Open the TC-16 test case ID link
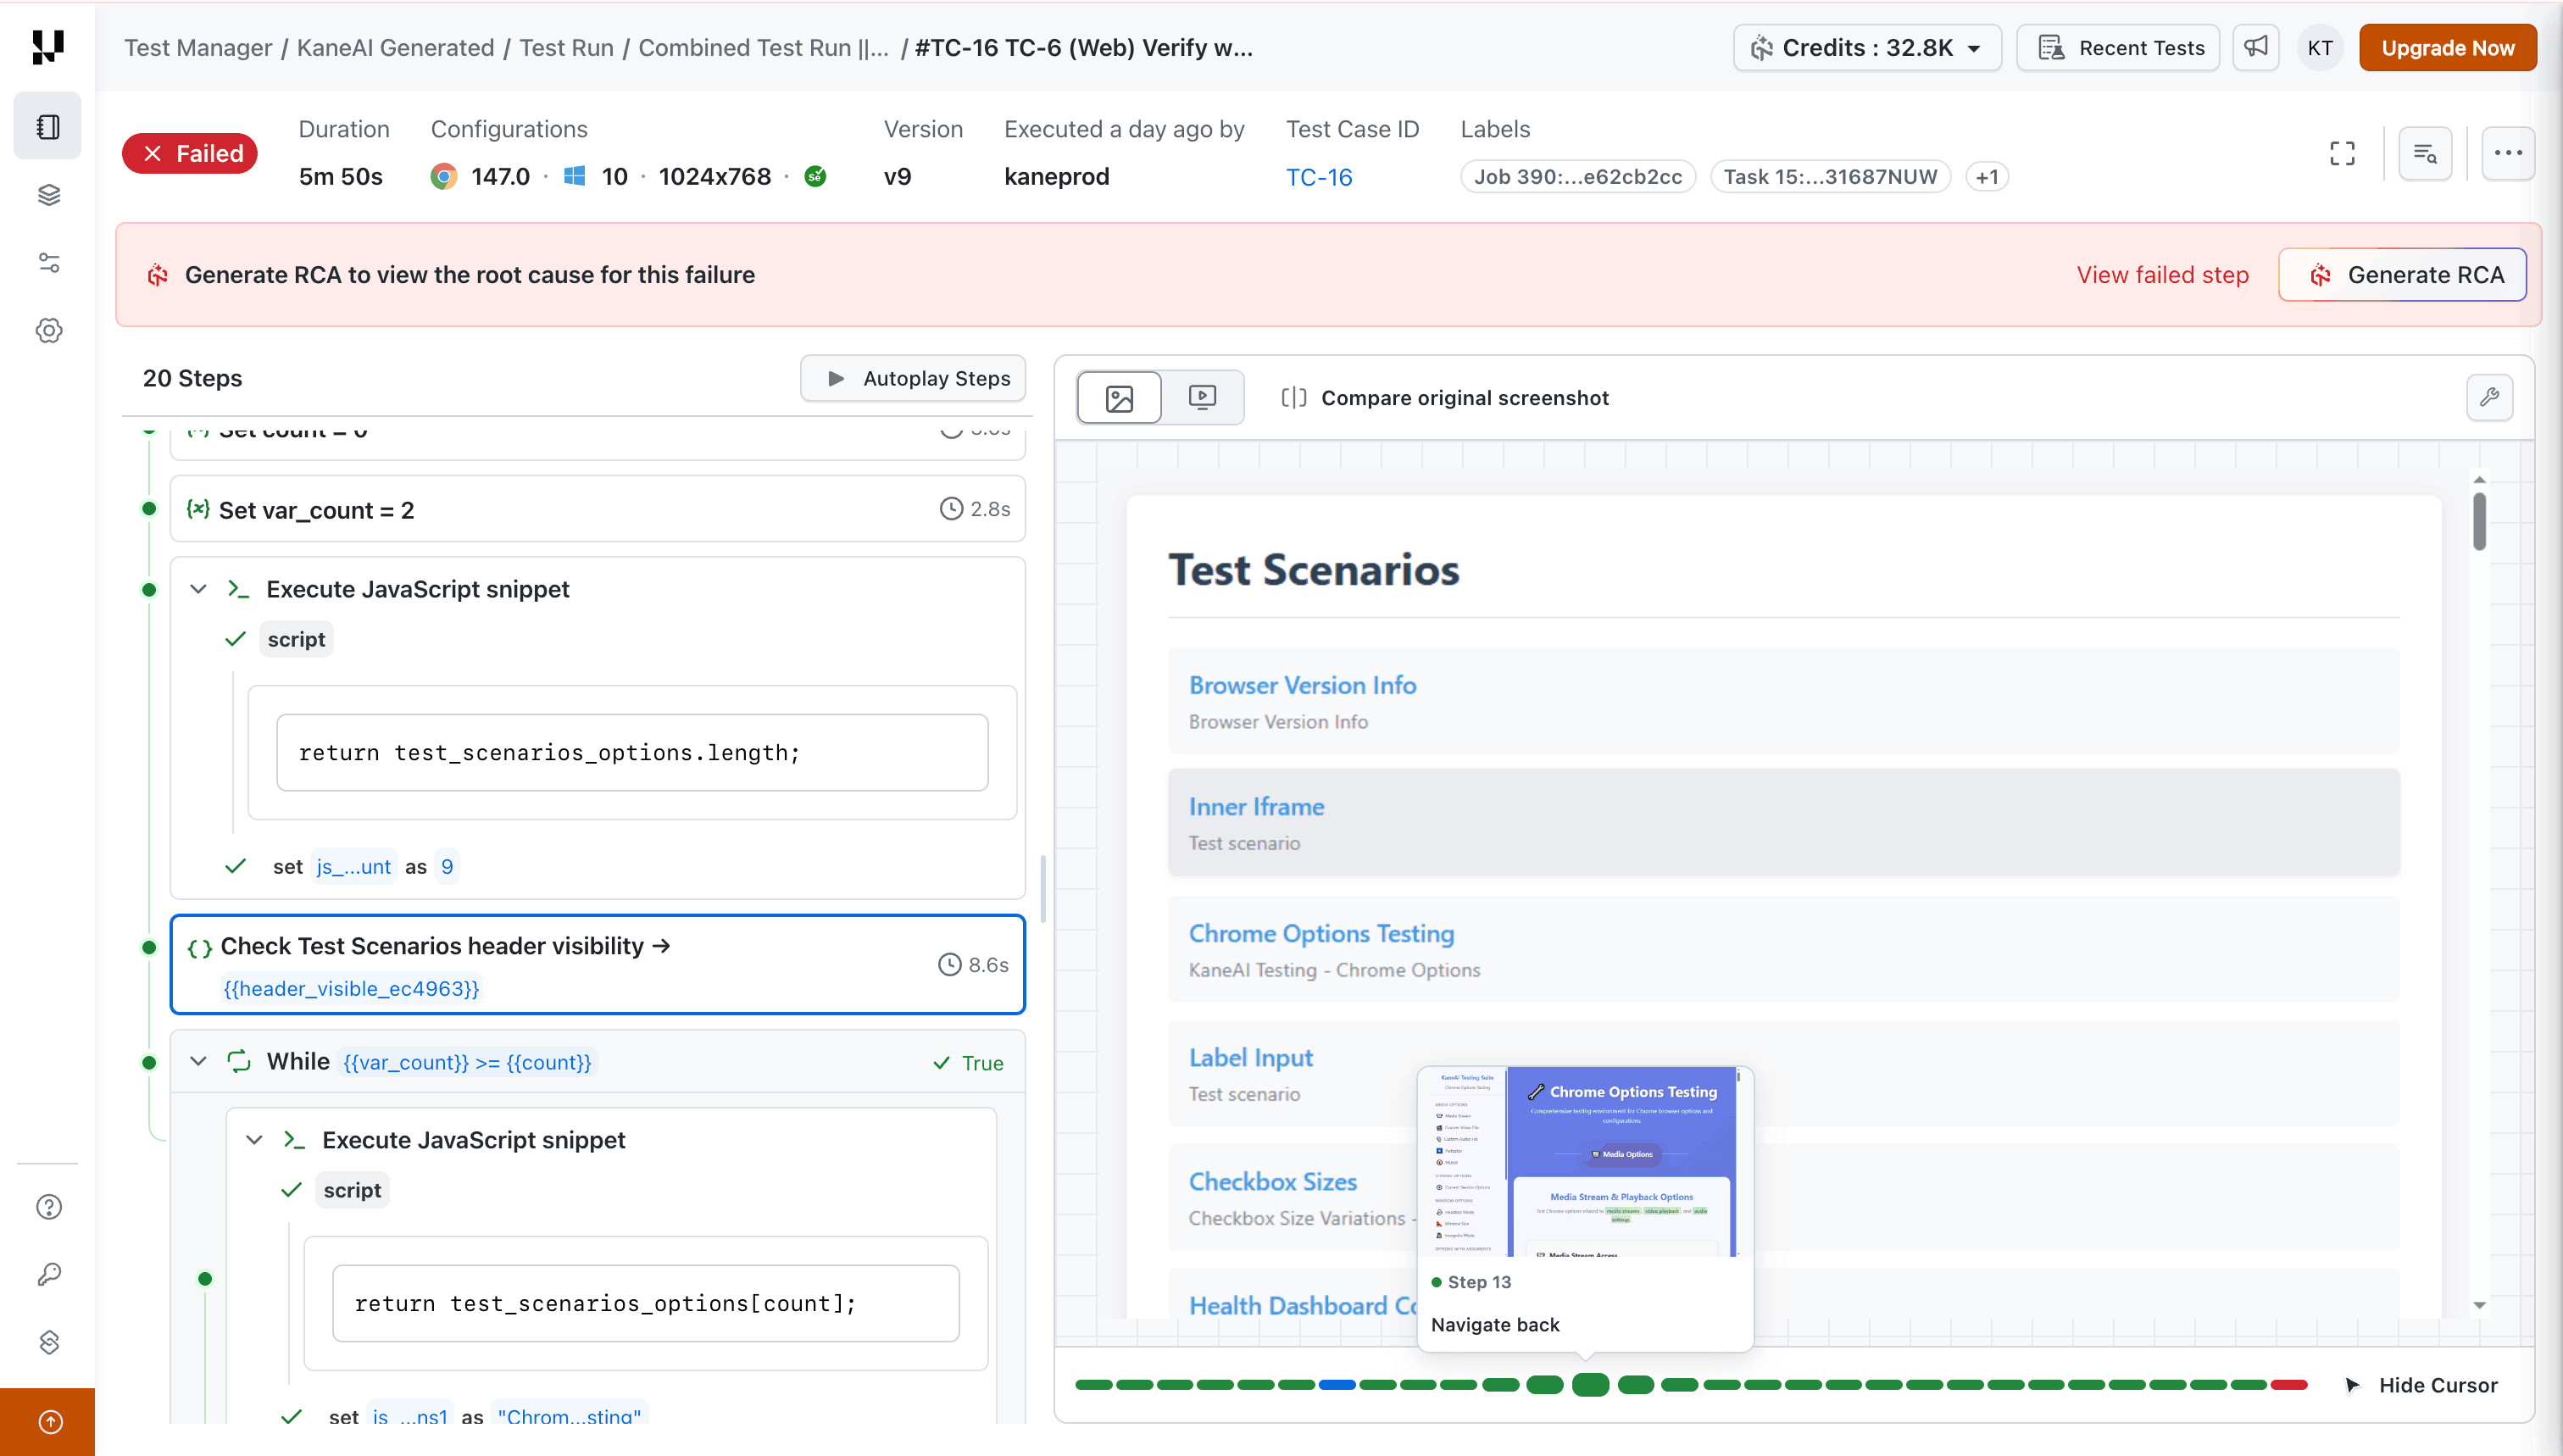This screenshot has width=2563, height=1456. 1319,177
